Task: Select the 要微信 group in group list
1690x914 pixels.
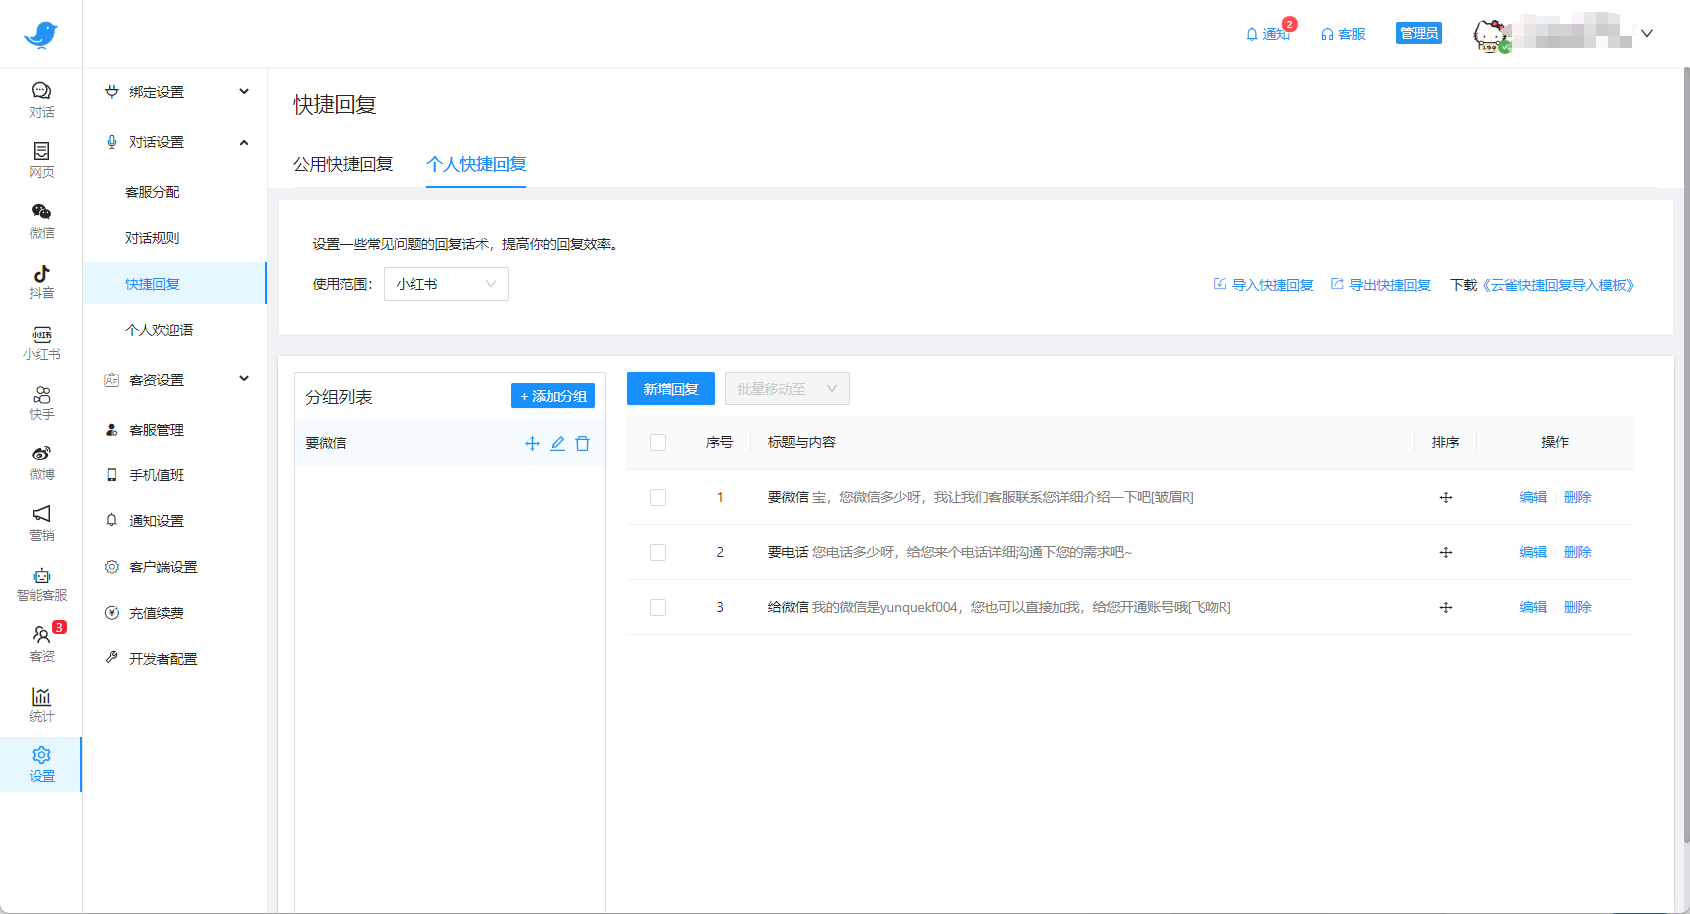Action: point(325,443)
